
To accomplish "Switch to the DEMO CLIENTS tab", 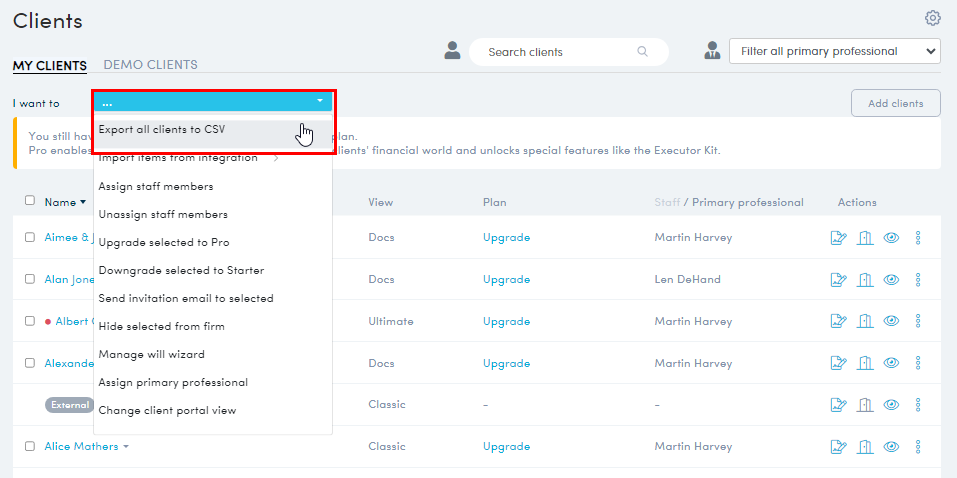I will [x=150, y=65].
